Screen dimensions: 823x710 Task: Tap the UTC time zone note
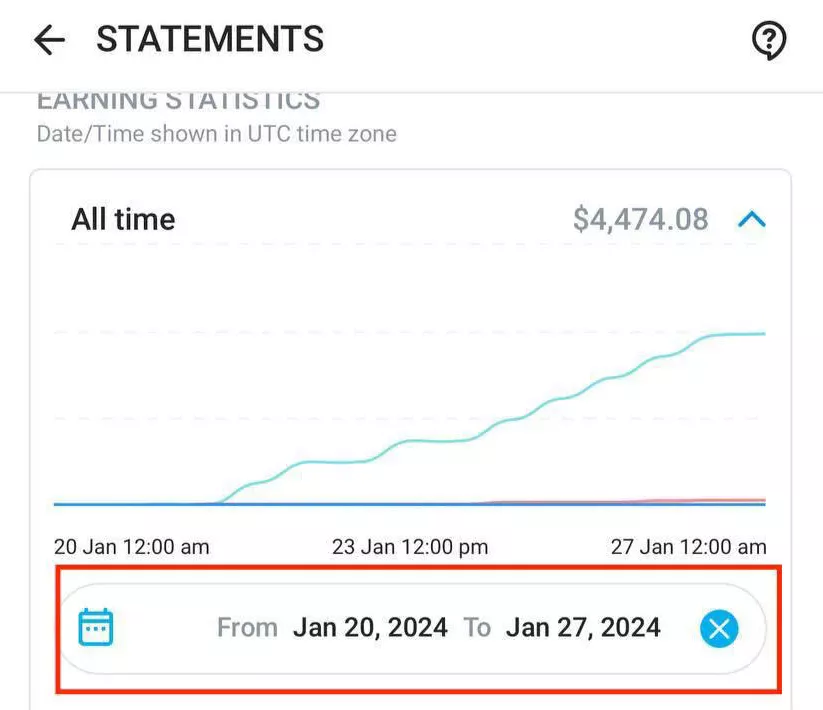[217, 134]
